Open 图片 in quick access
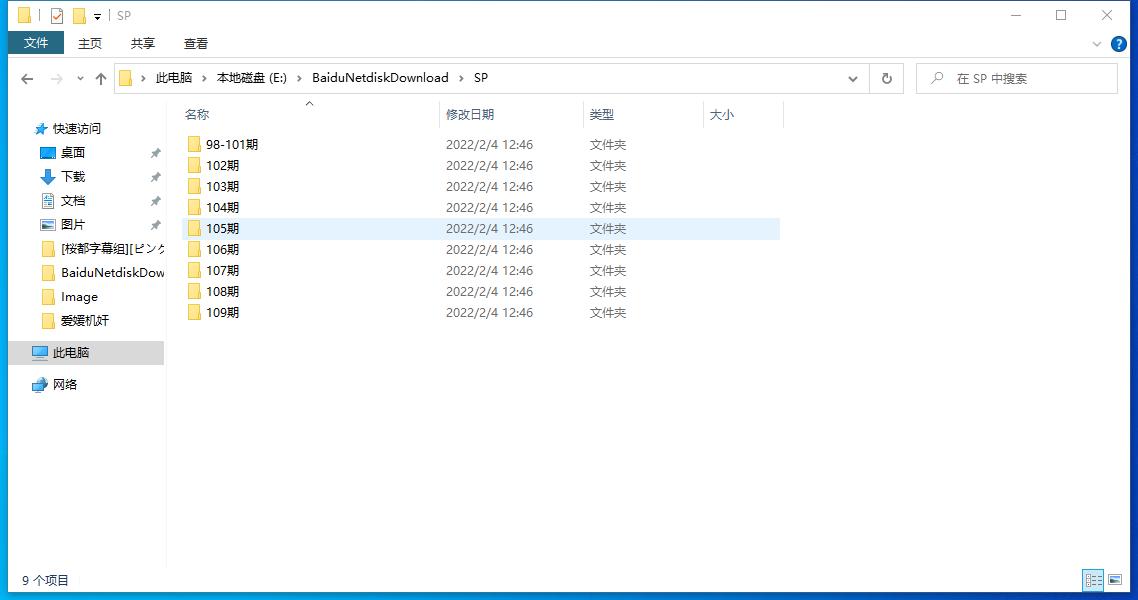This screenshot has width=1138, height=600. pyautogui.click(x=73, y=224)
